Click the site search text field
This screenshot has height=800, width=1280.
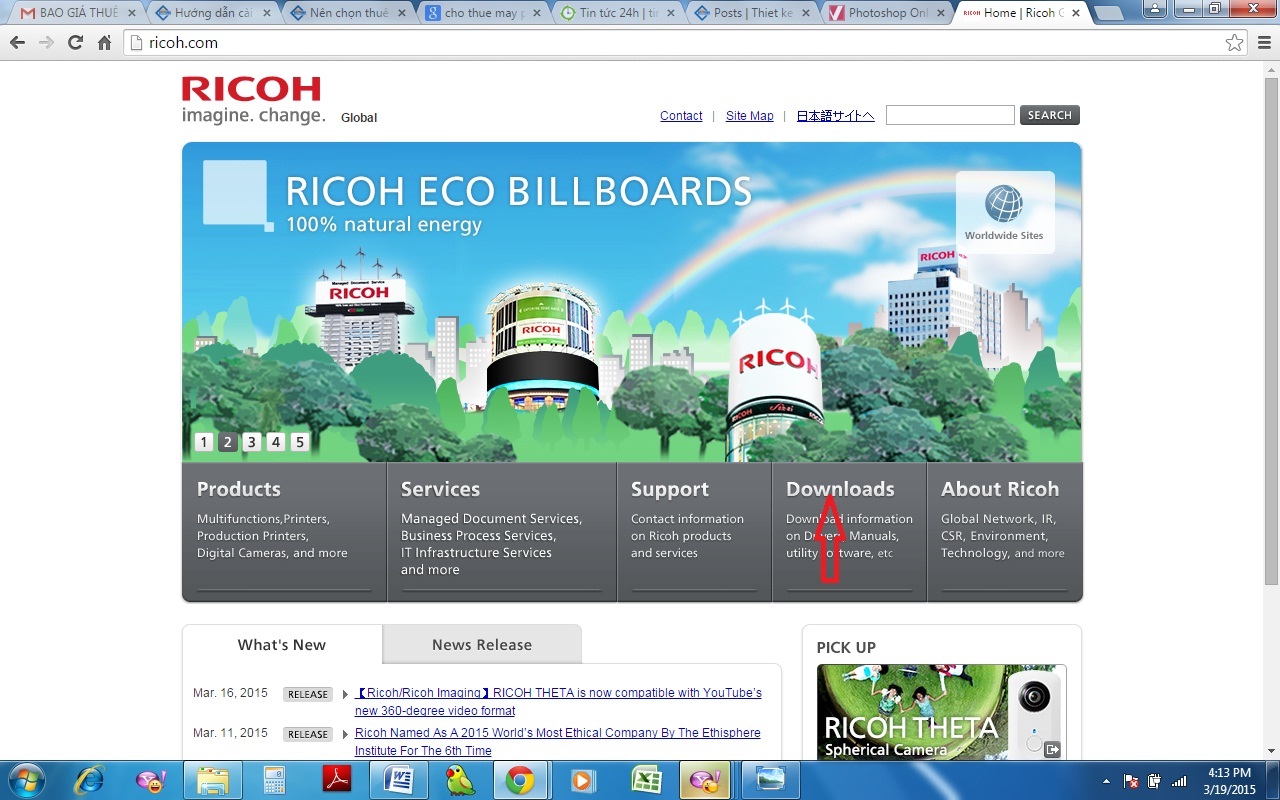(x=950, y=115)
